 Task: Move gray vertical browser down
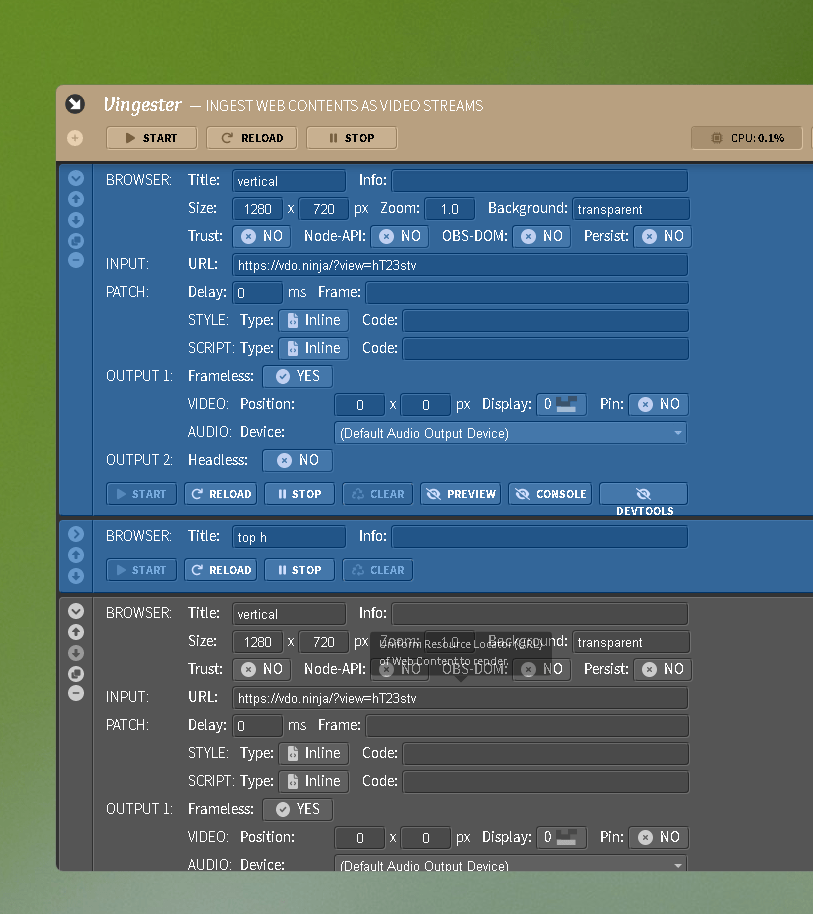coord(76,653)
